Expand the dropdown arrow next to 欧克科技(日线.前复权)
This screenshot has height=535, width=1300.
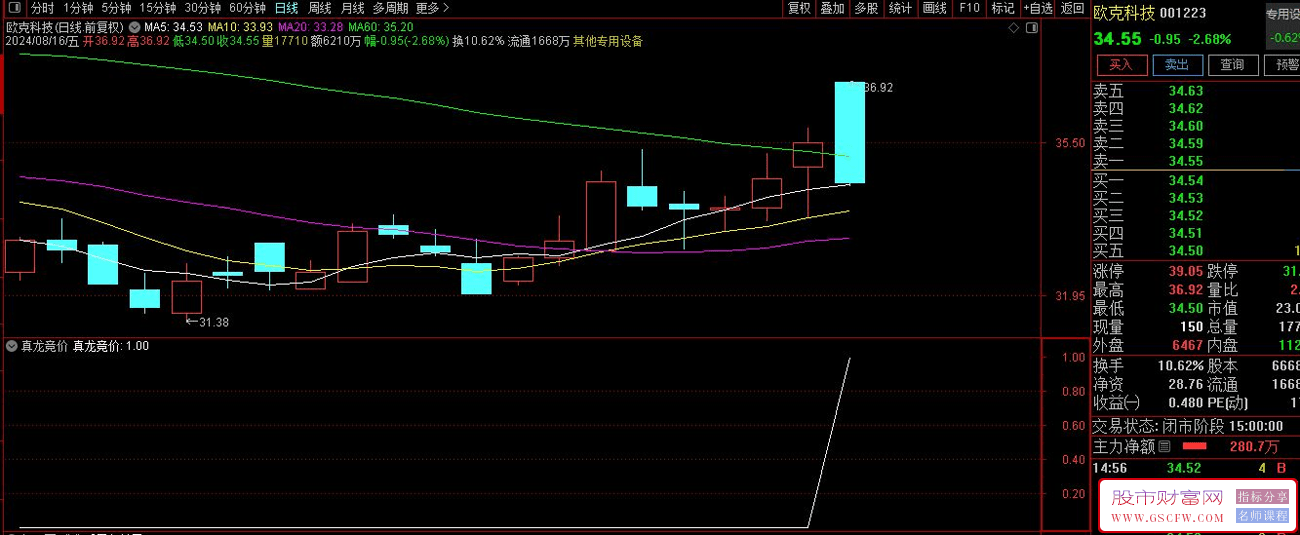[x=135, y=26]
